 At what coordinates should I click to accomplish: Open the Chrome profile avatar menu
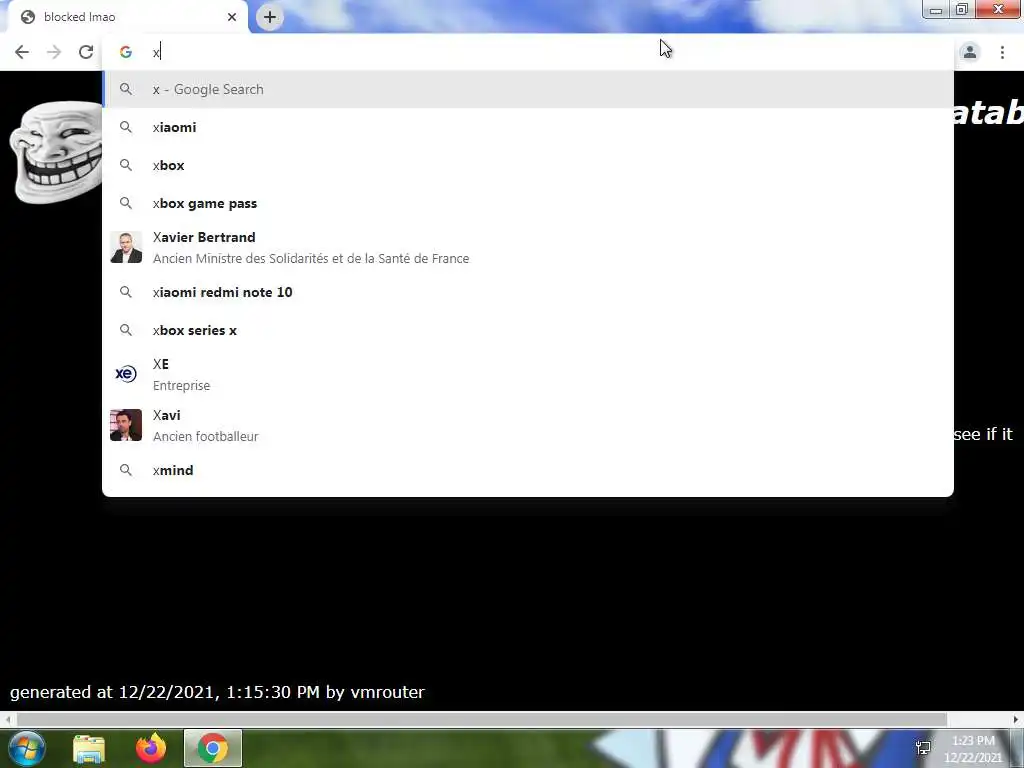pyautogui.click(x=970, y=52)
